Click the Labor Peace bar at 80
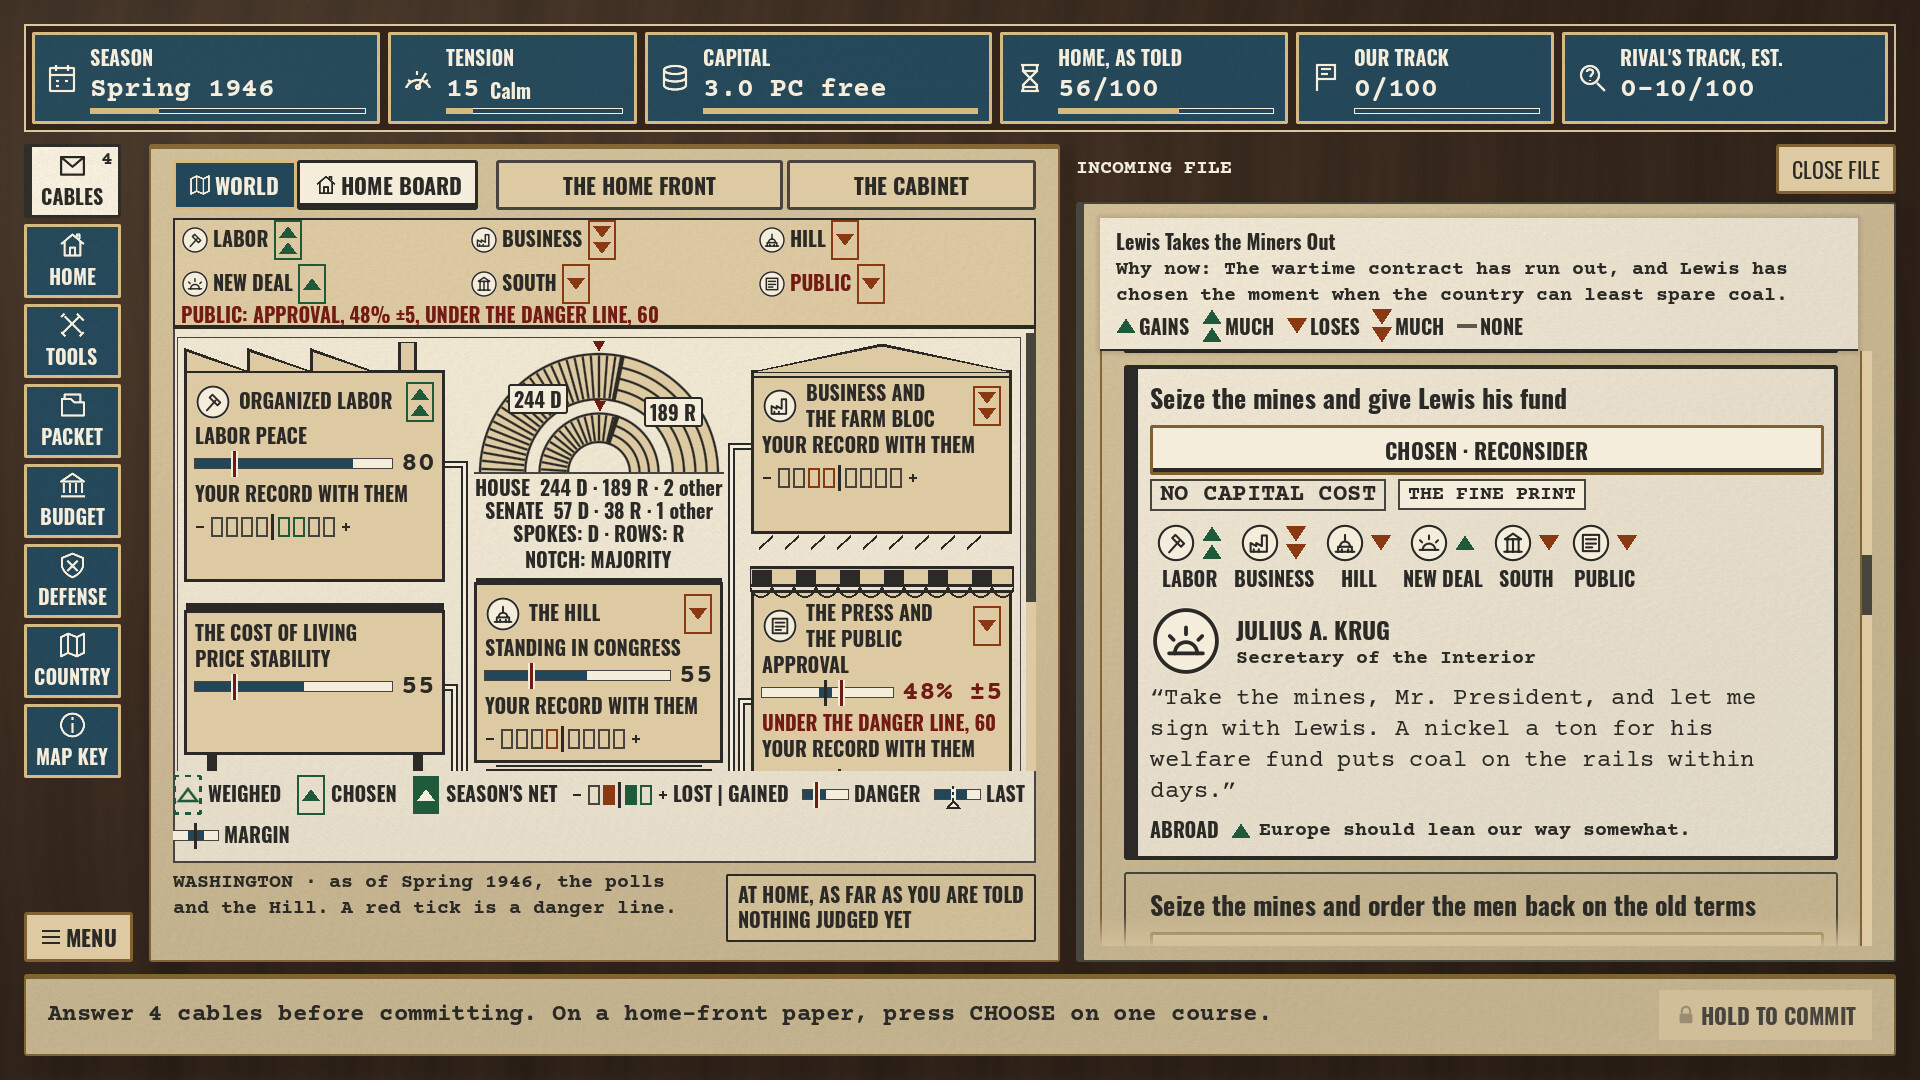Screen dimensions: 1920x1080 pos(293,463)
